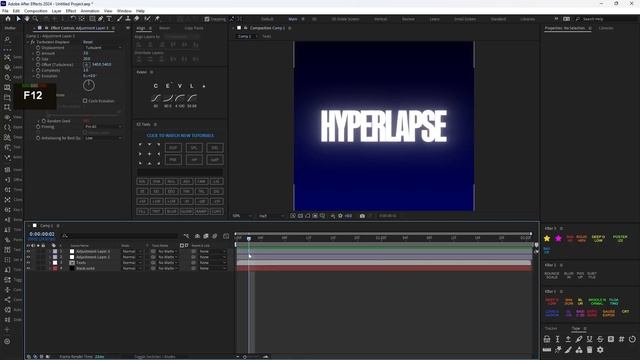Switch to the Align panel tab
Screen dimensions: 640x360
point(141,28)
